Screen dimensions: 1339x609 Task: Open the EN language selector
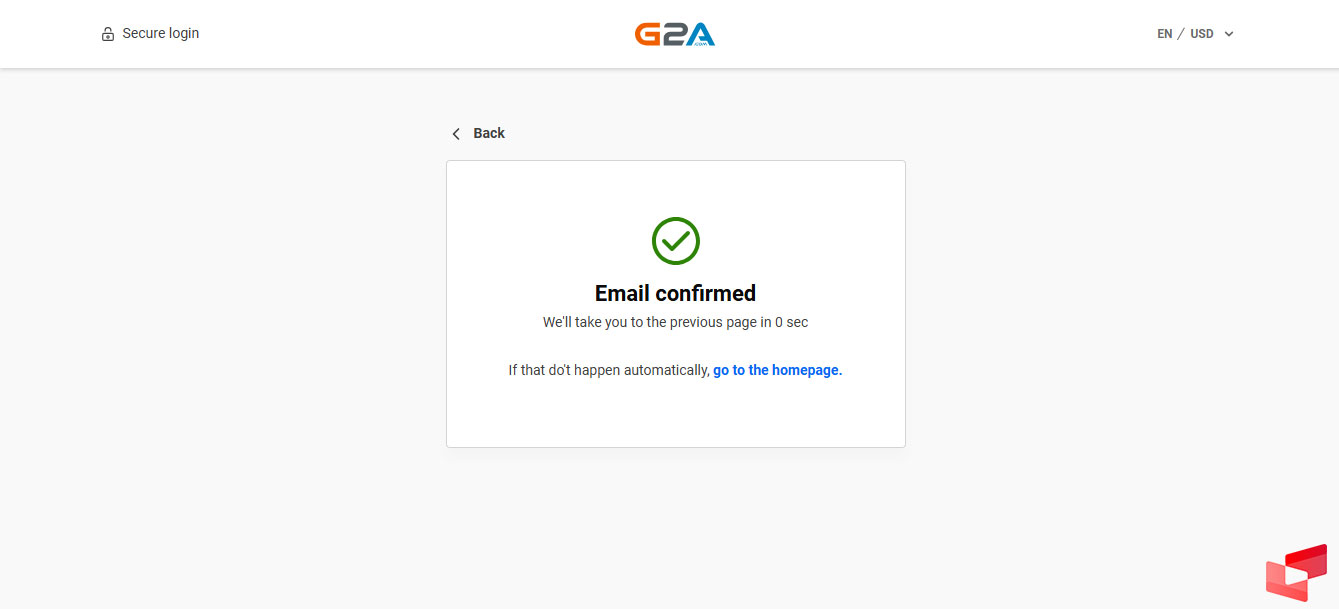point(1165,34)
